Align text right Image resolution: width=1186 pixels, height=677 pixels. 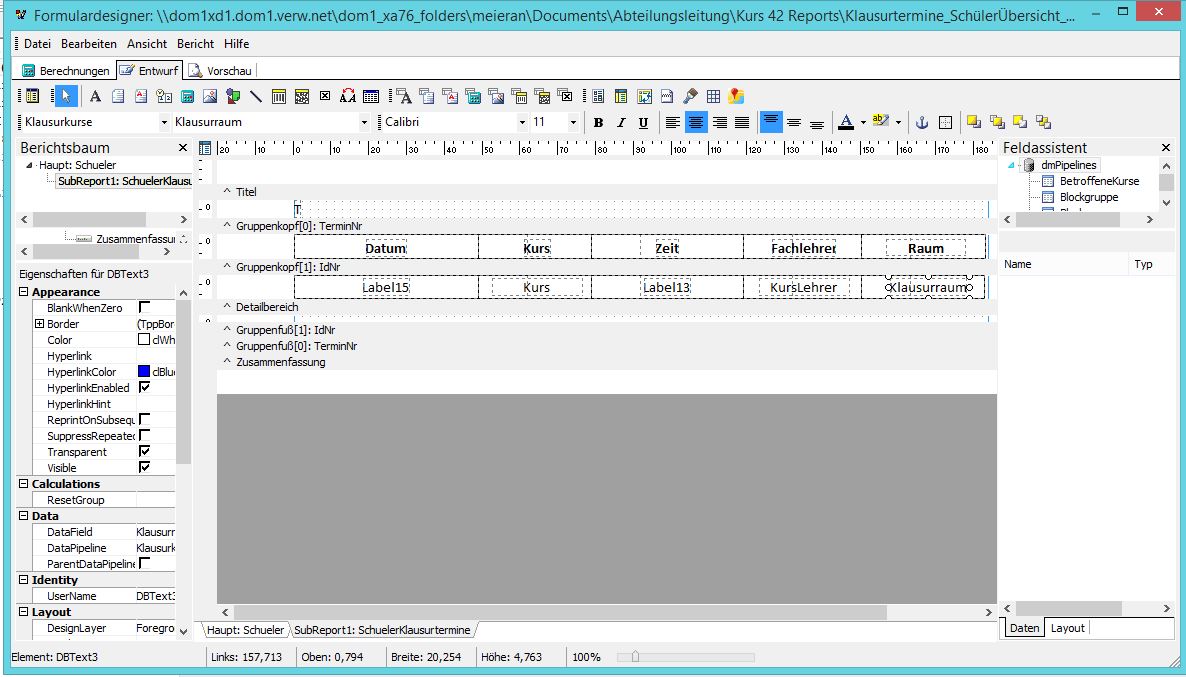(719, 122)
